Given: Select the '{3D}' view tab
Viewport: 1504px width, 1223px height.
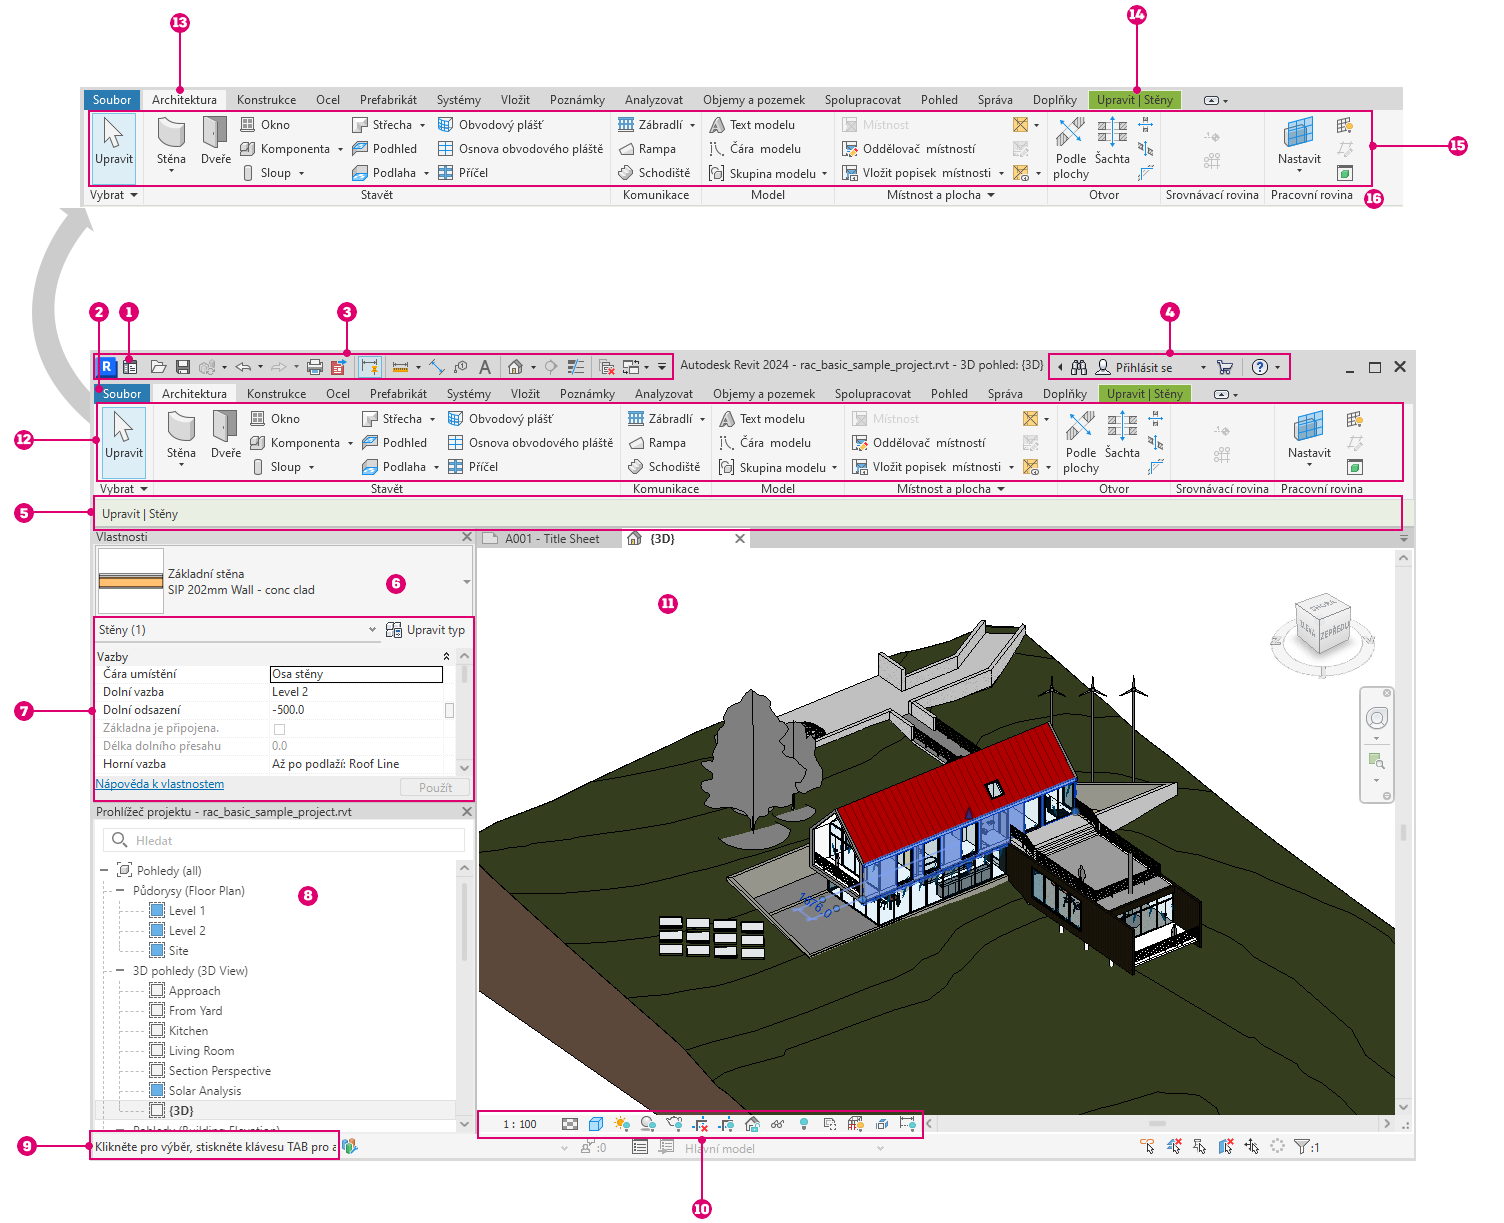Looking at the screenshot, I should (685, 539).
